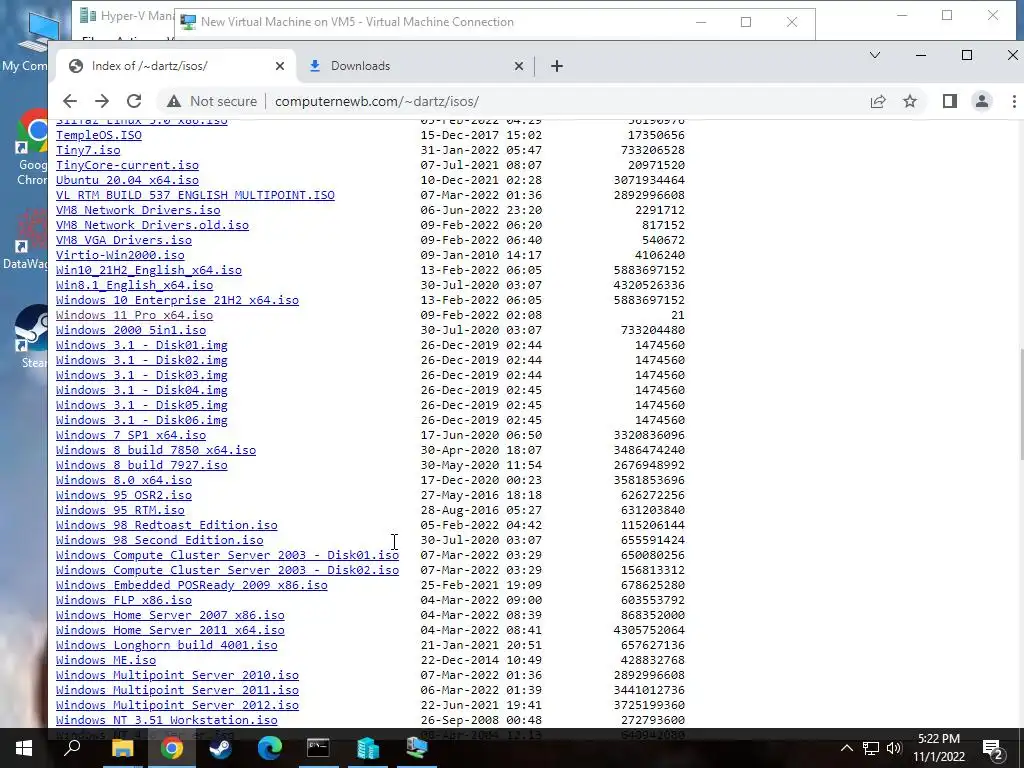
Task: Open Steam from the taskbar
Action: (x=220, y=748)
